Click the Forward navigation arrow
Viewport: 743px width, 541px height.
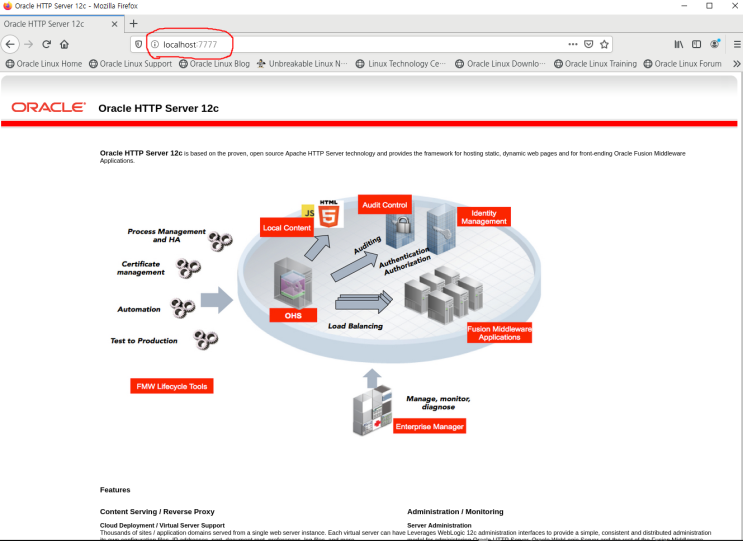[28, 45]
